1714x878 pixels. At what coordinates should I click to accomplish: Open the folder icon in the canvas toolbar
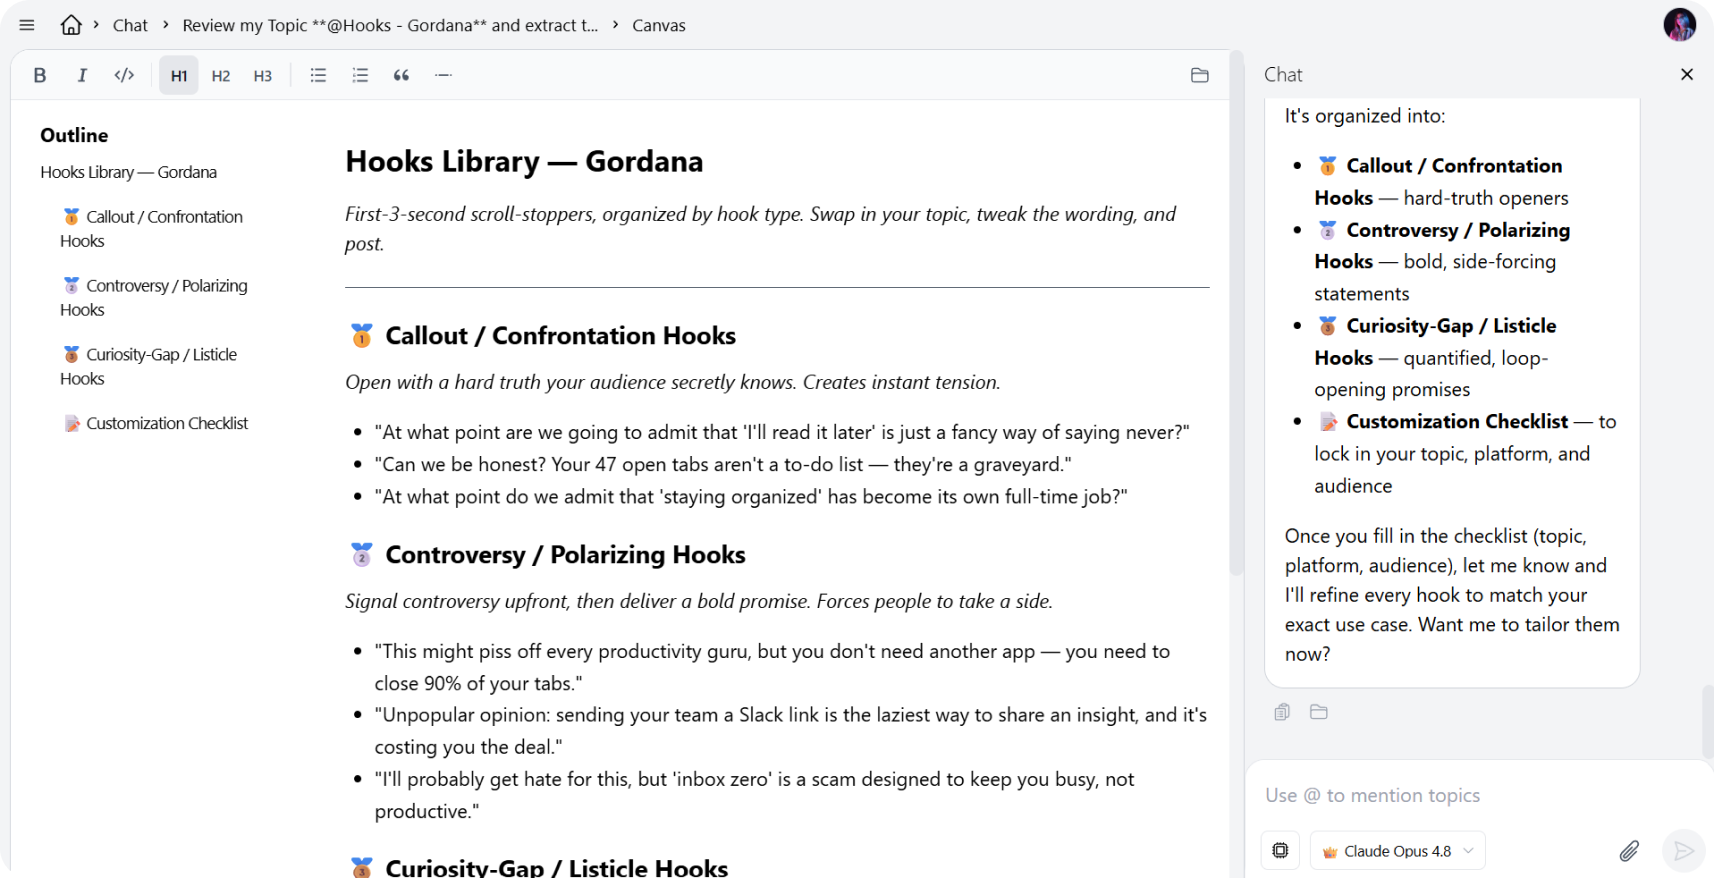click(x=1200, y=75)
